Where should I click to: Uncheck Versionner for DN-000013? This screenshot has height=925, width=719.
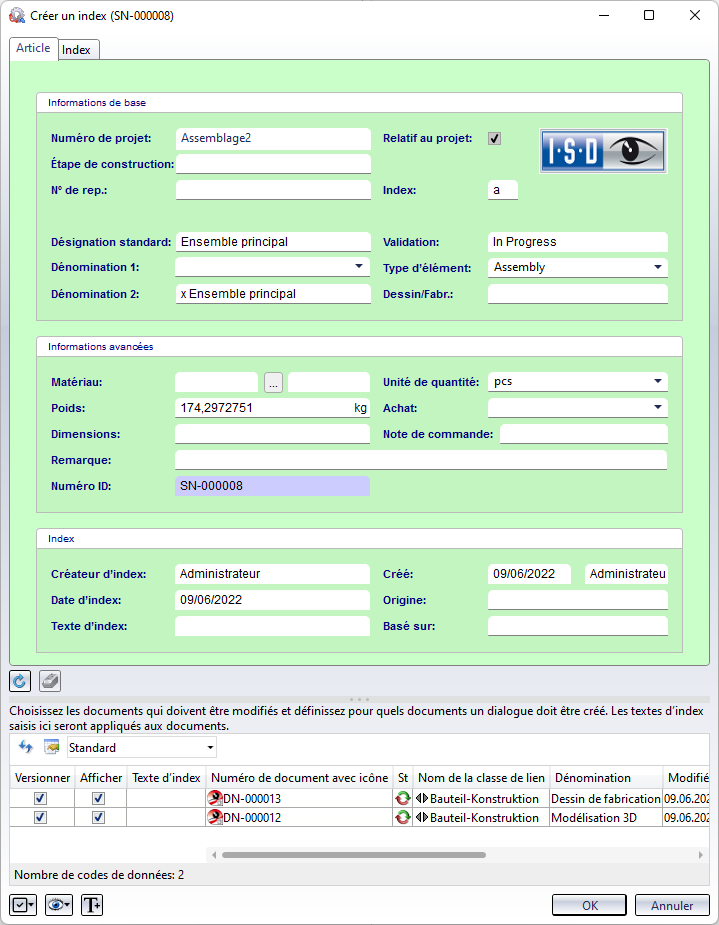coord(40,798)
